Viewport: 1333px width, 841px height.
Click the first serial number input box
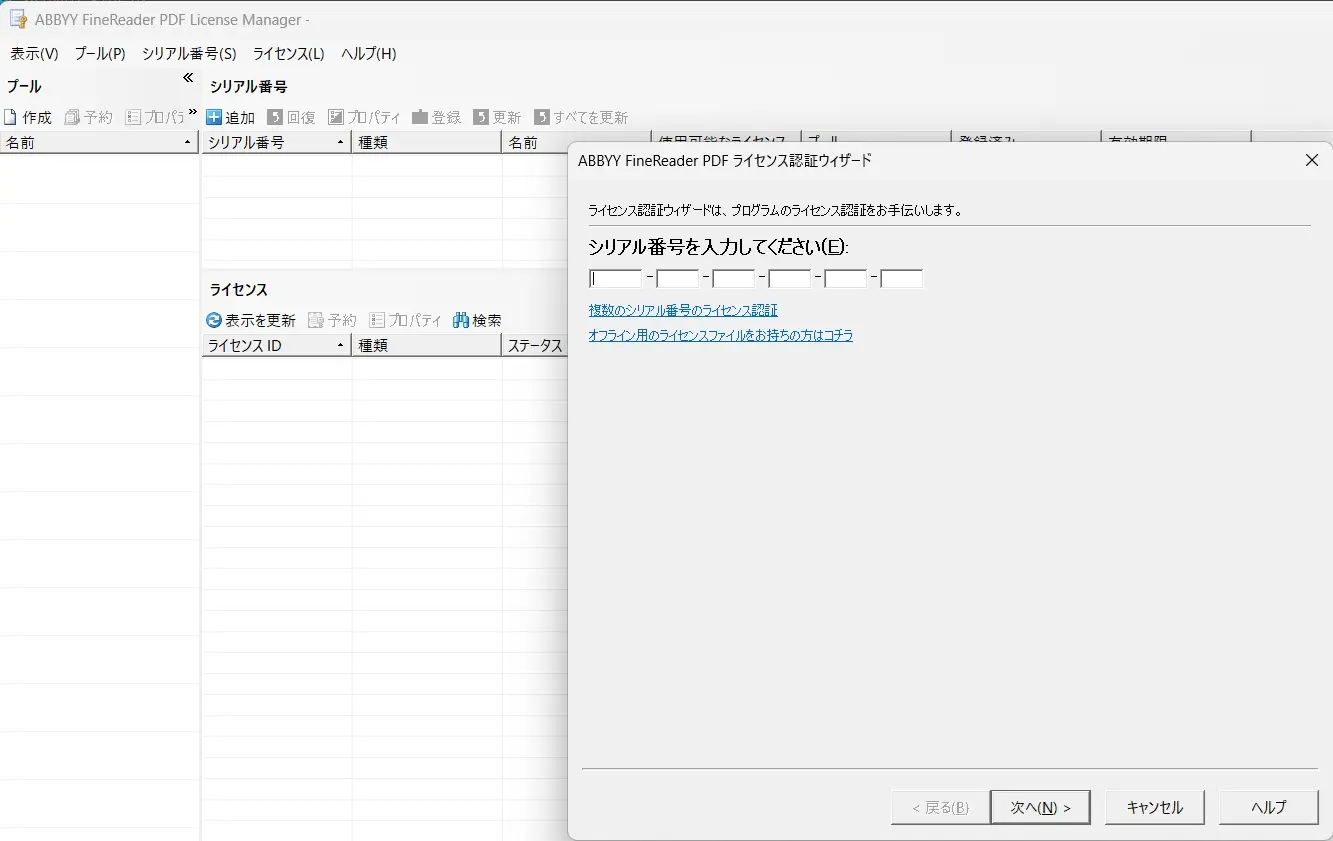pos(614,277)
